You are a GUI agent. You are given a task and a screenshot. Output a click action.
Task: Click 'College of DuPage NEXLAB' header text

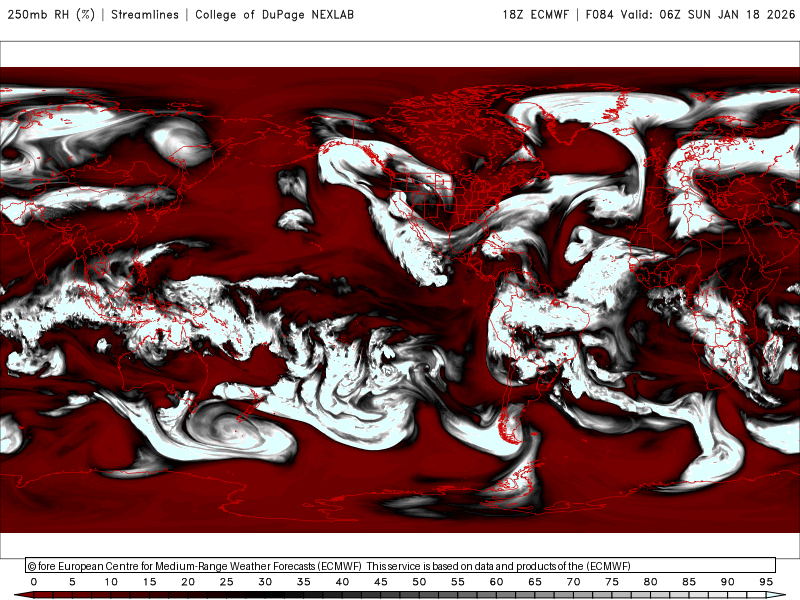(274, 14)
